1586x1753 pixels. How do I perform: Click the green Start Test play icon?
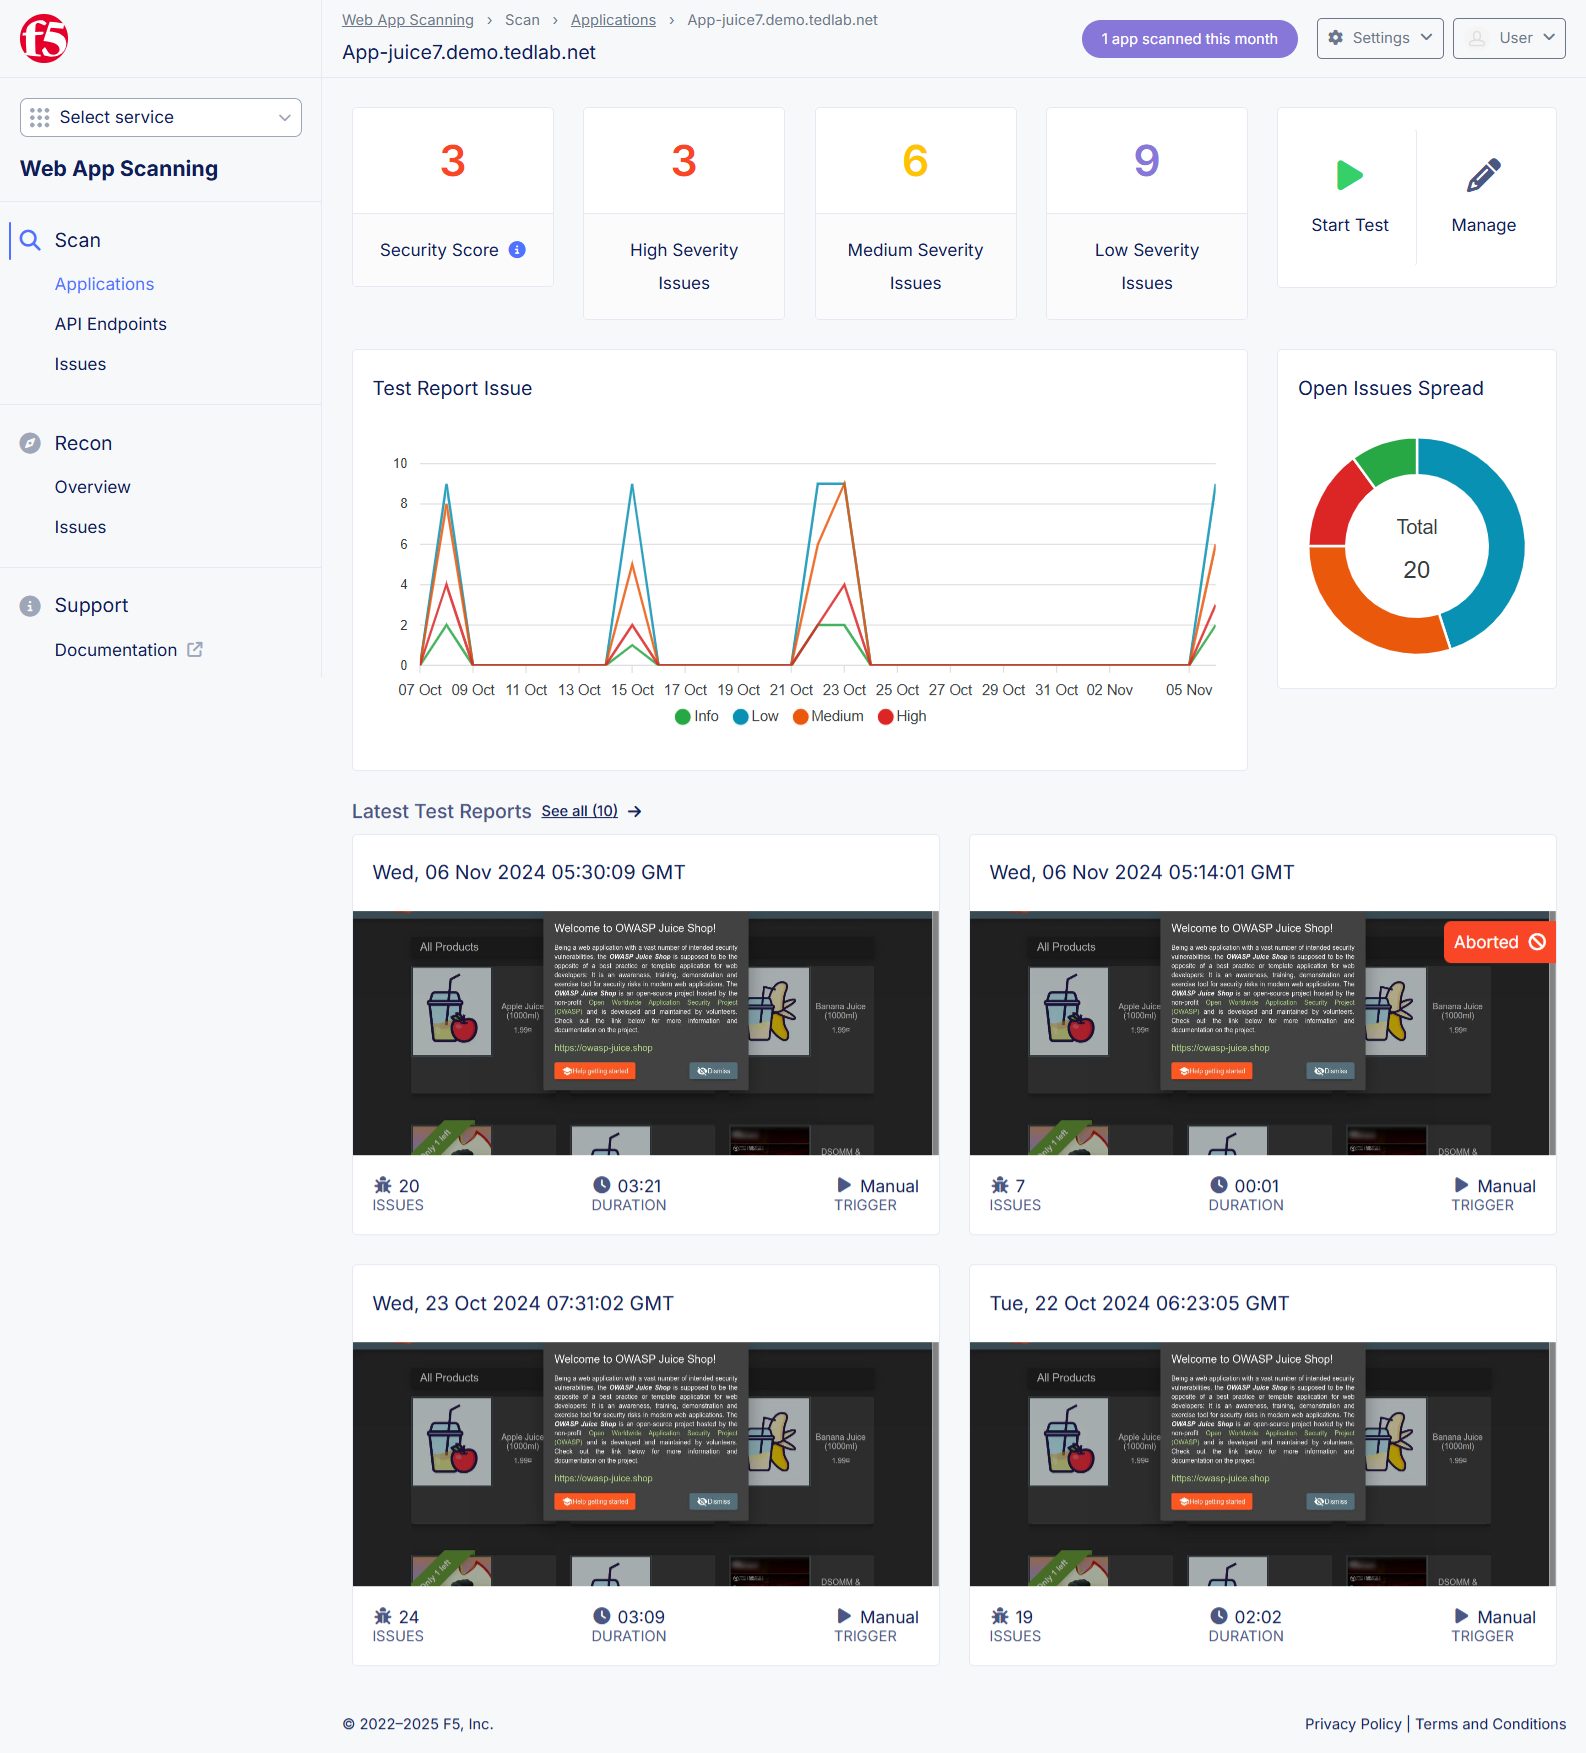tap(1349, 176)
